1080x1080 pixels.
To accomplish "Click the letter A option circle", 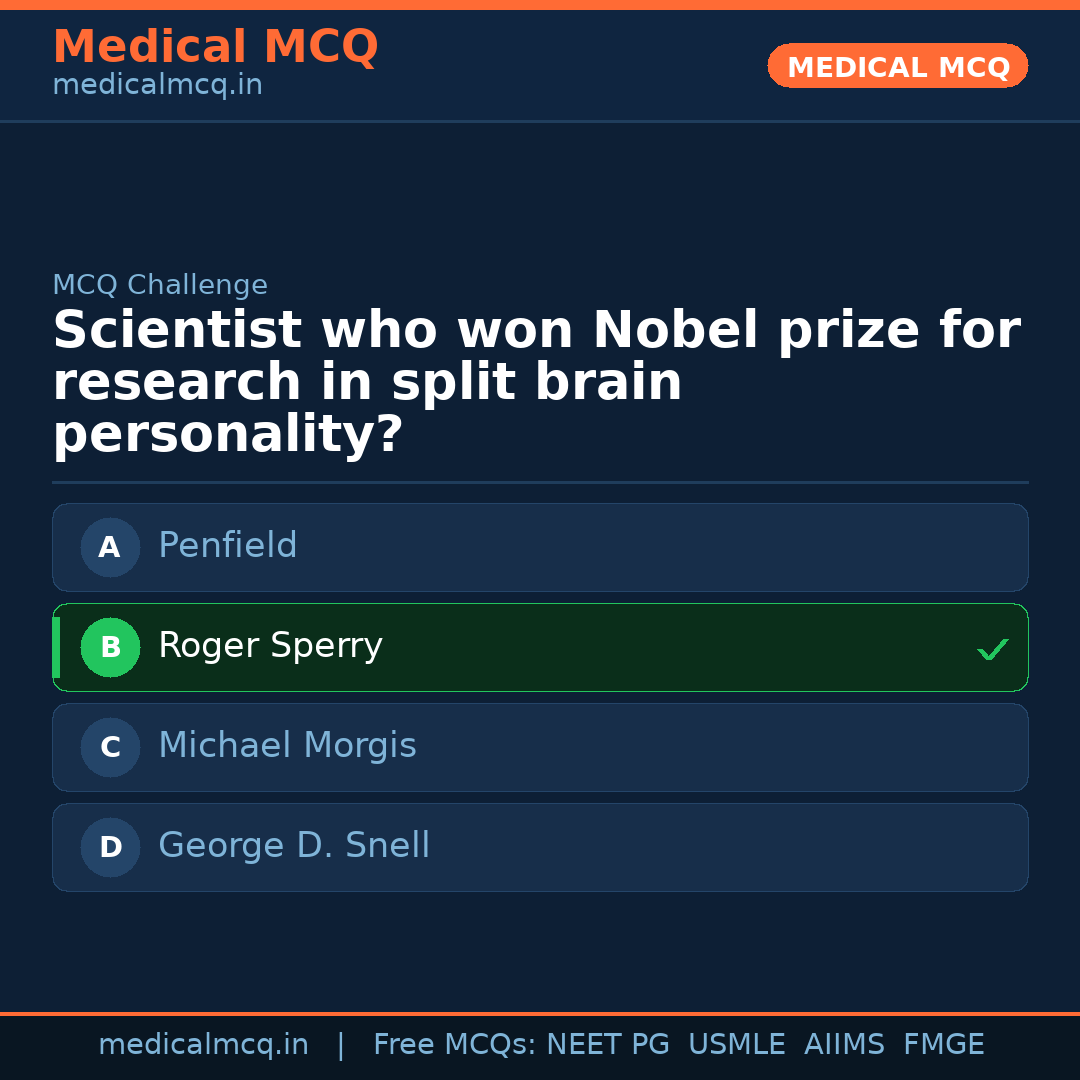I will (x=110, y=547).
